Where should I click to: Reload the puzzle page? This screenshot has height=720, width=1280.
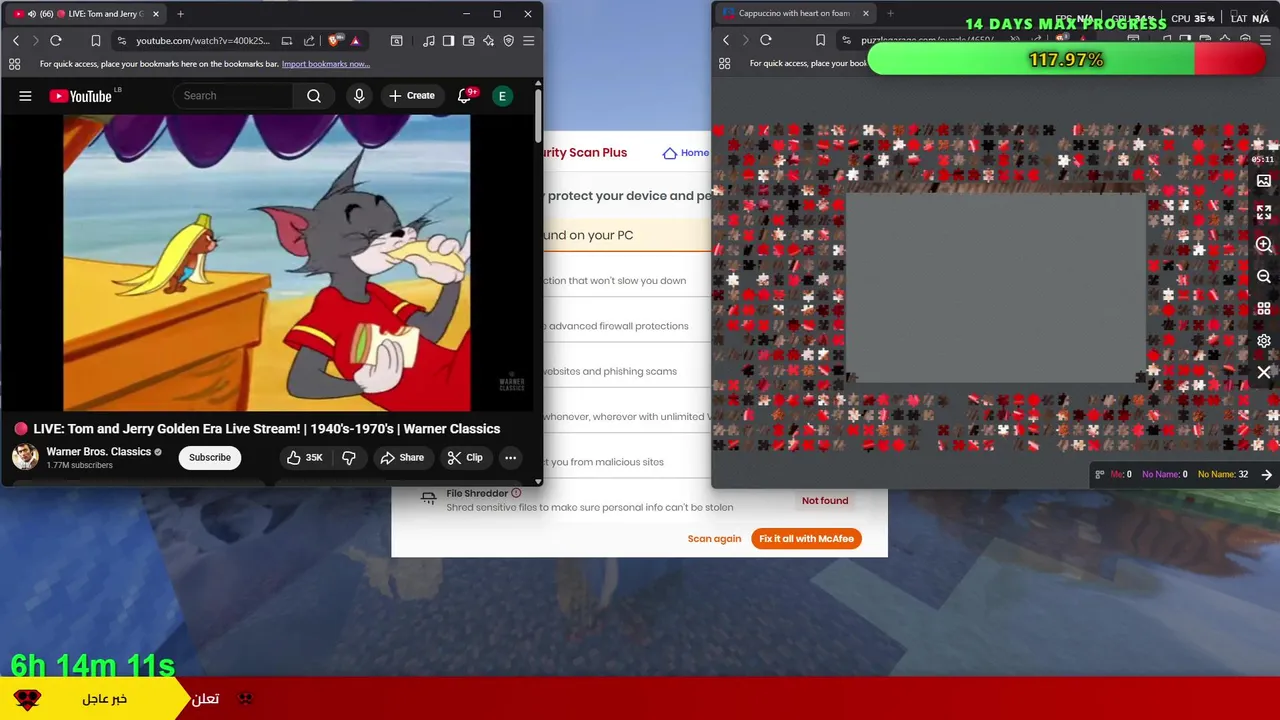766,40
